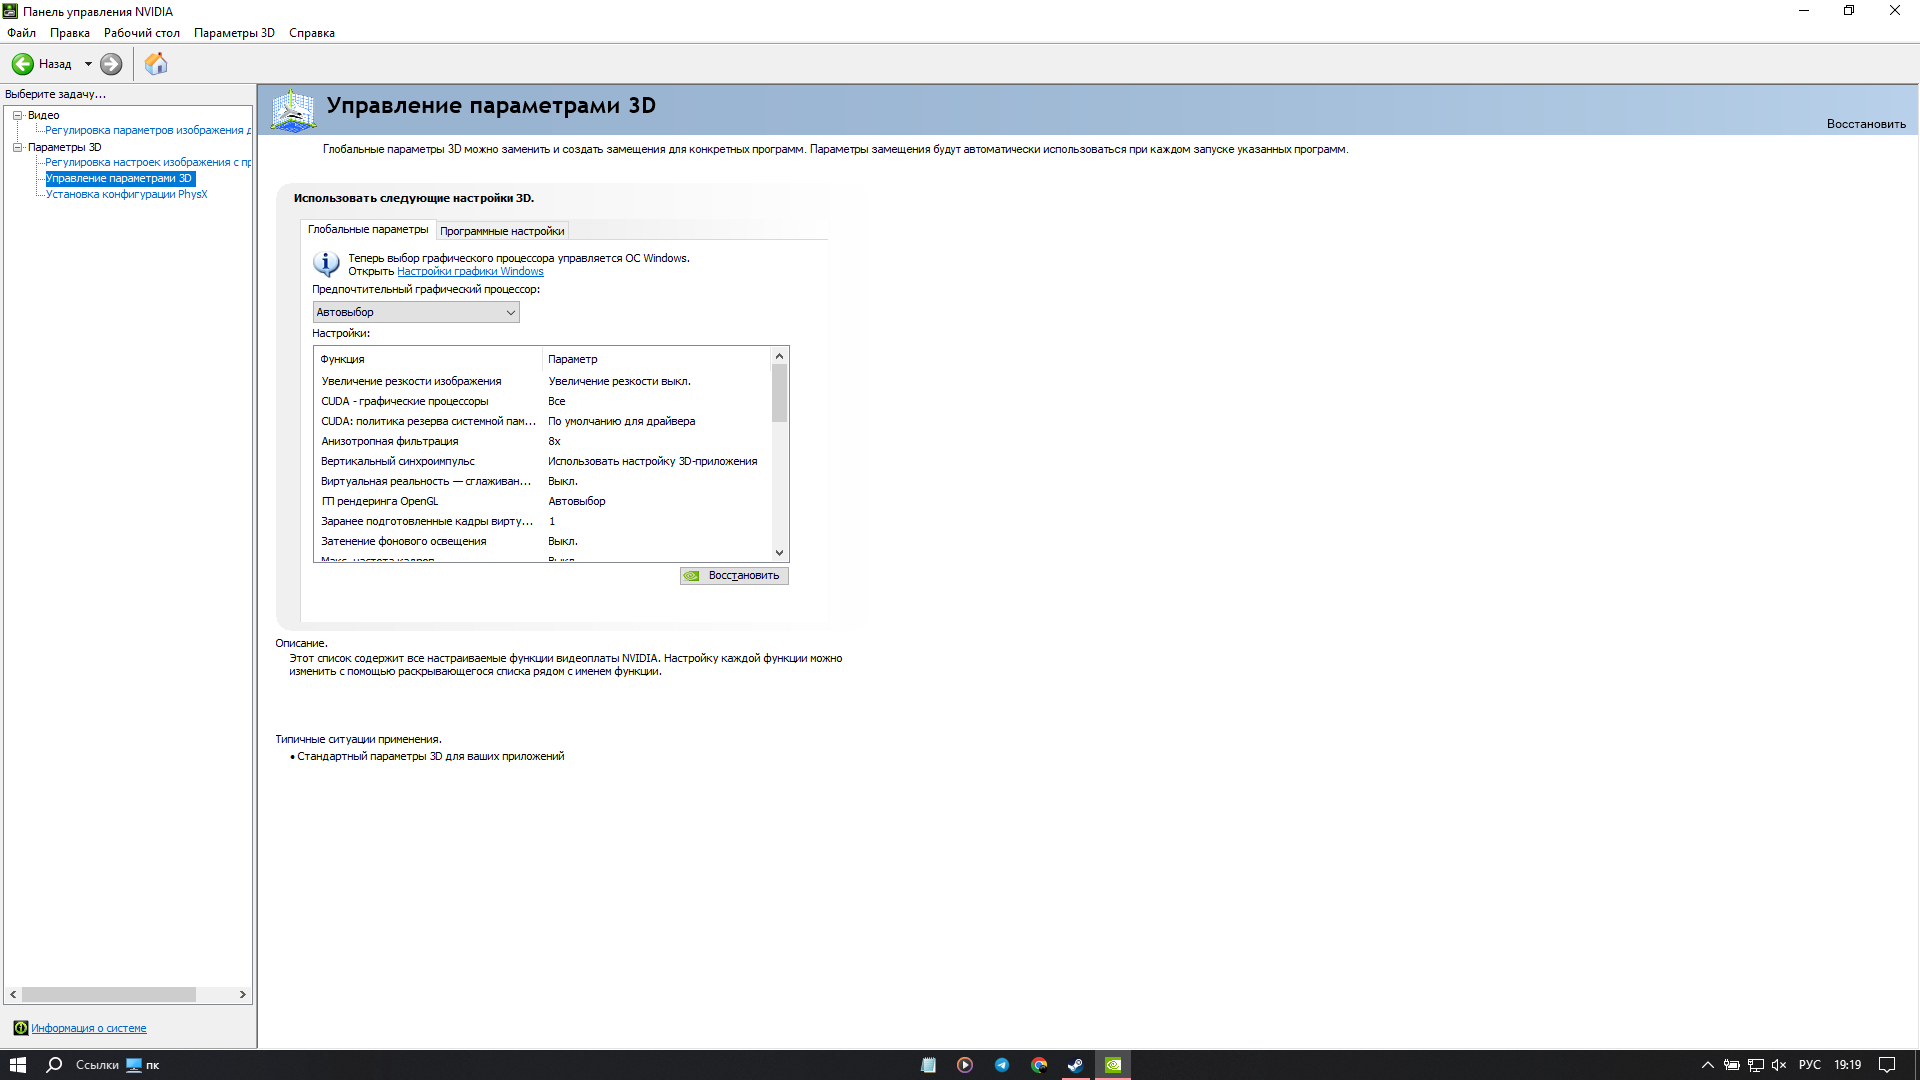Select Регулировка настроек изображения с просмотром
1920x1080 pixels.
point(148,162)
